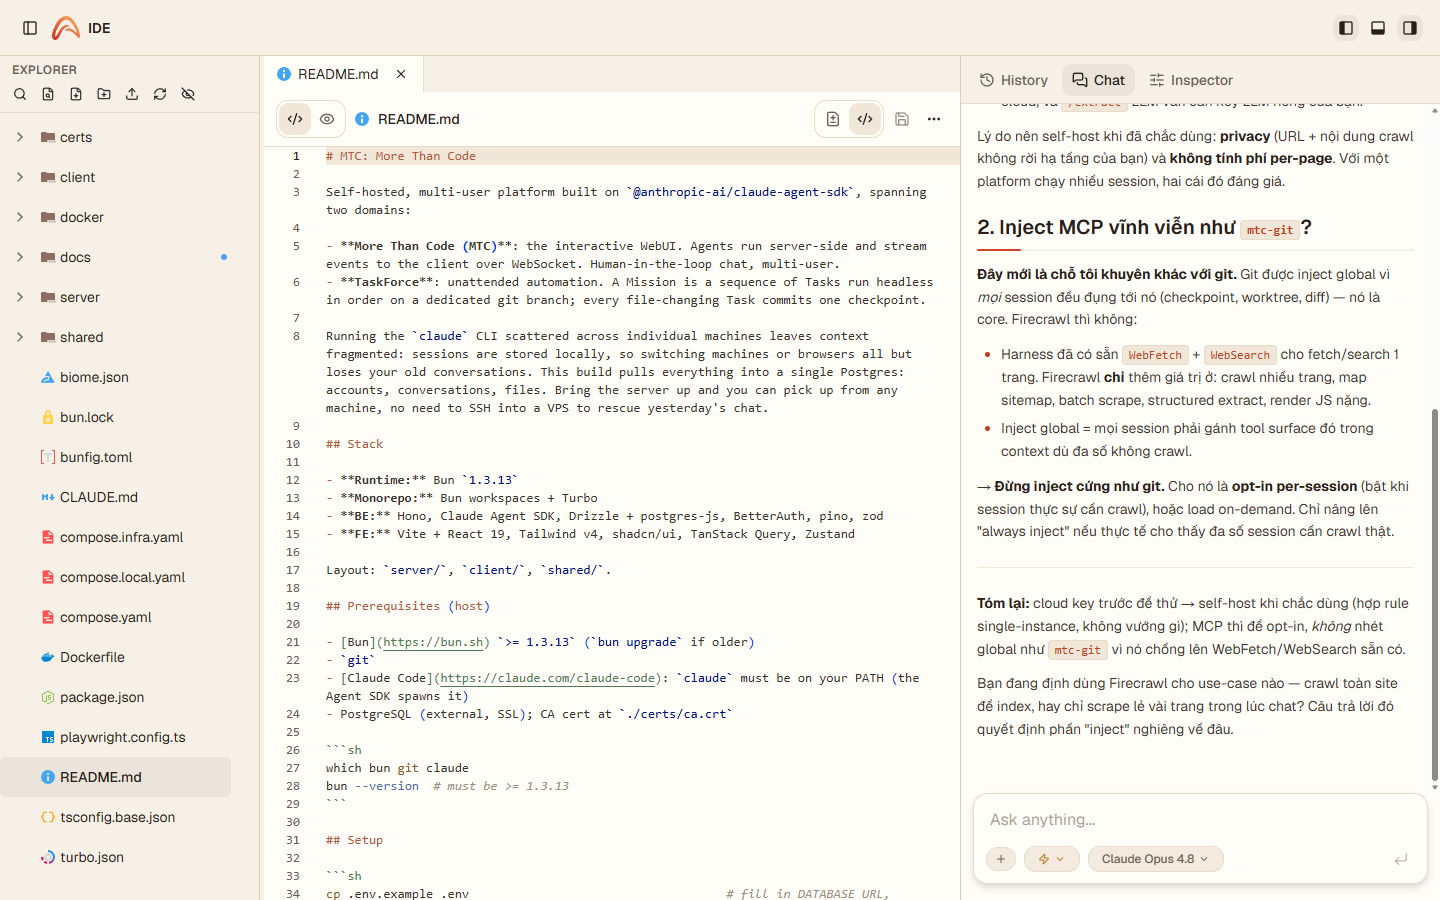Focus the Ask anything chat input
Viewport: 1440px width, 900px height.
pyautogui.click(x=1199, y=819)
